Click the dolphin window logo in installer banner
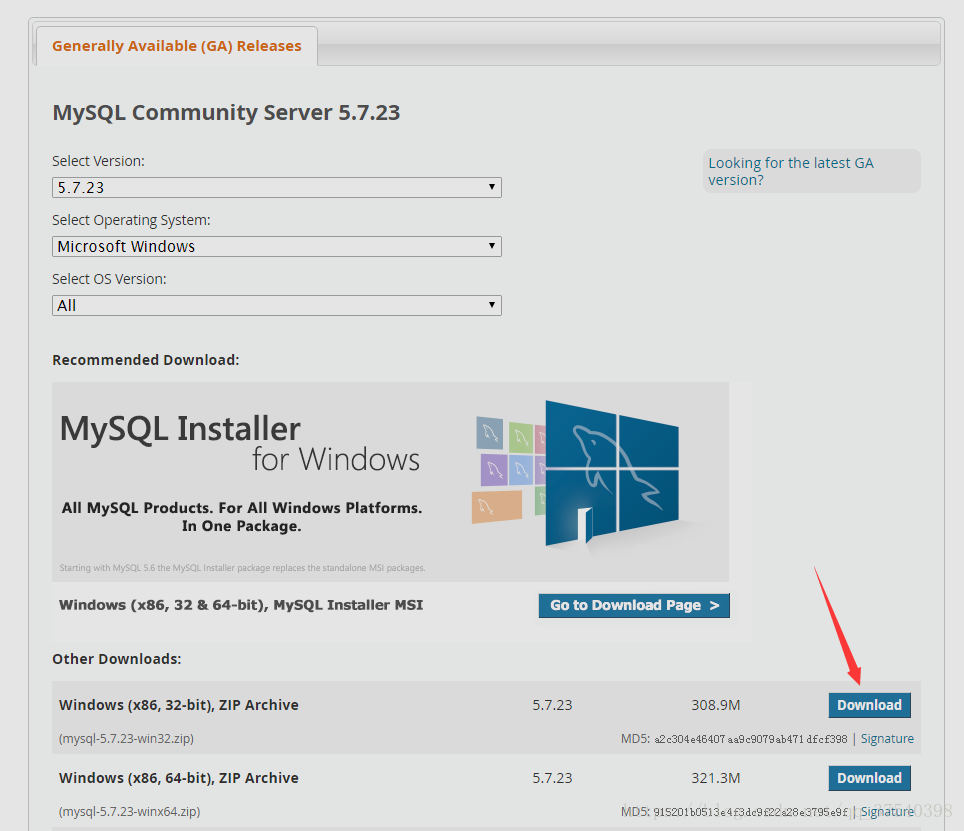 (x=612, y=473)
